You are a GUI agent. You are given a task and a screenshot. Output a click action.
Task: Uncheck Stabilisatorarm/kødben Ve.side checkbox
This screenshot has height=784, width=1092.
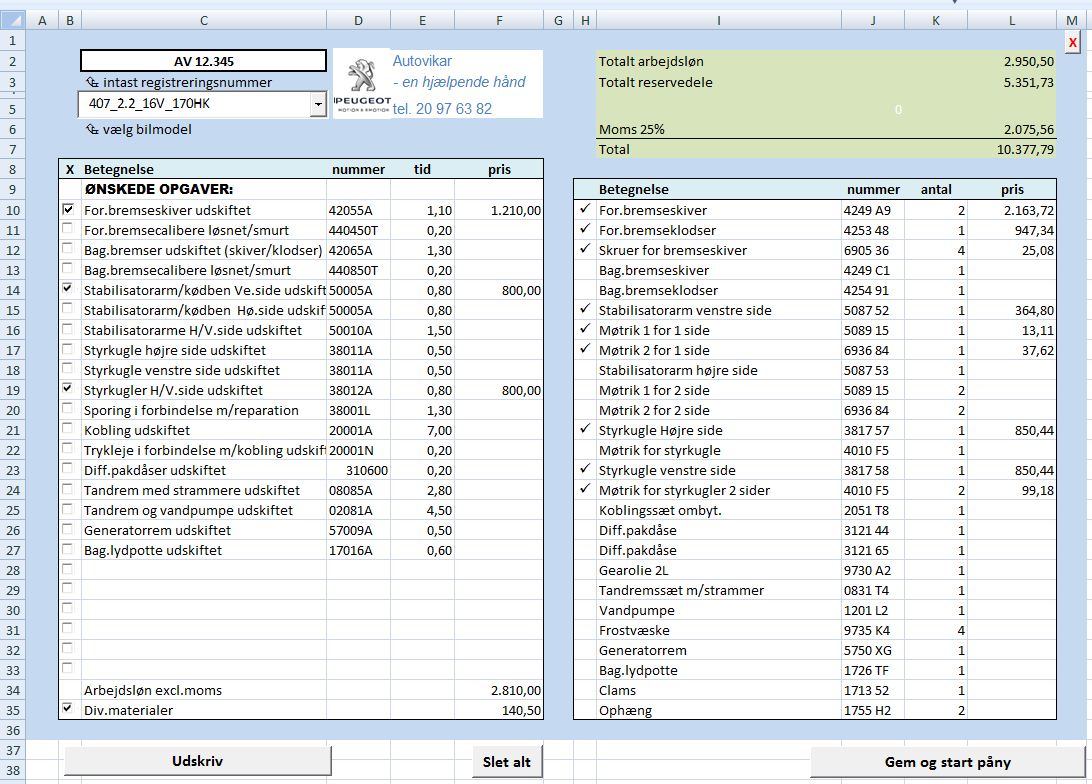point(68,288)
